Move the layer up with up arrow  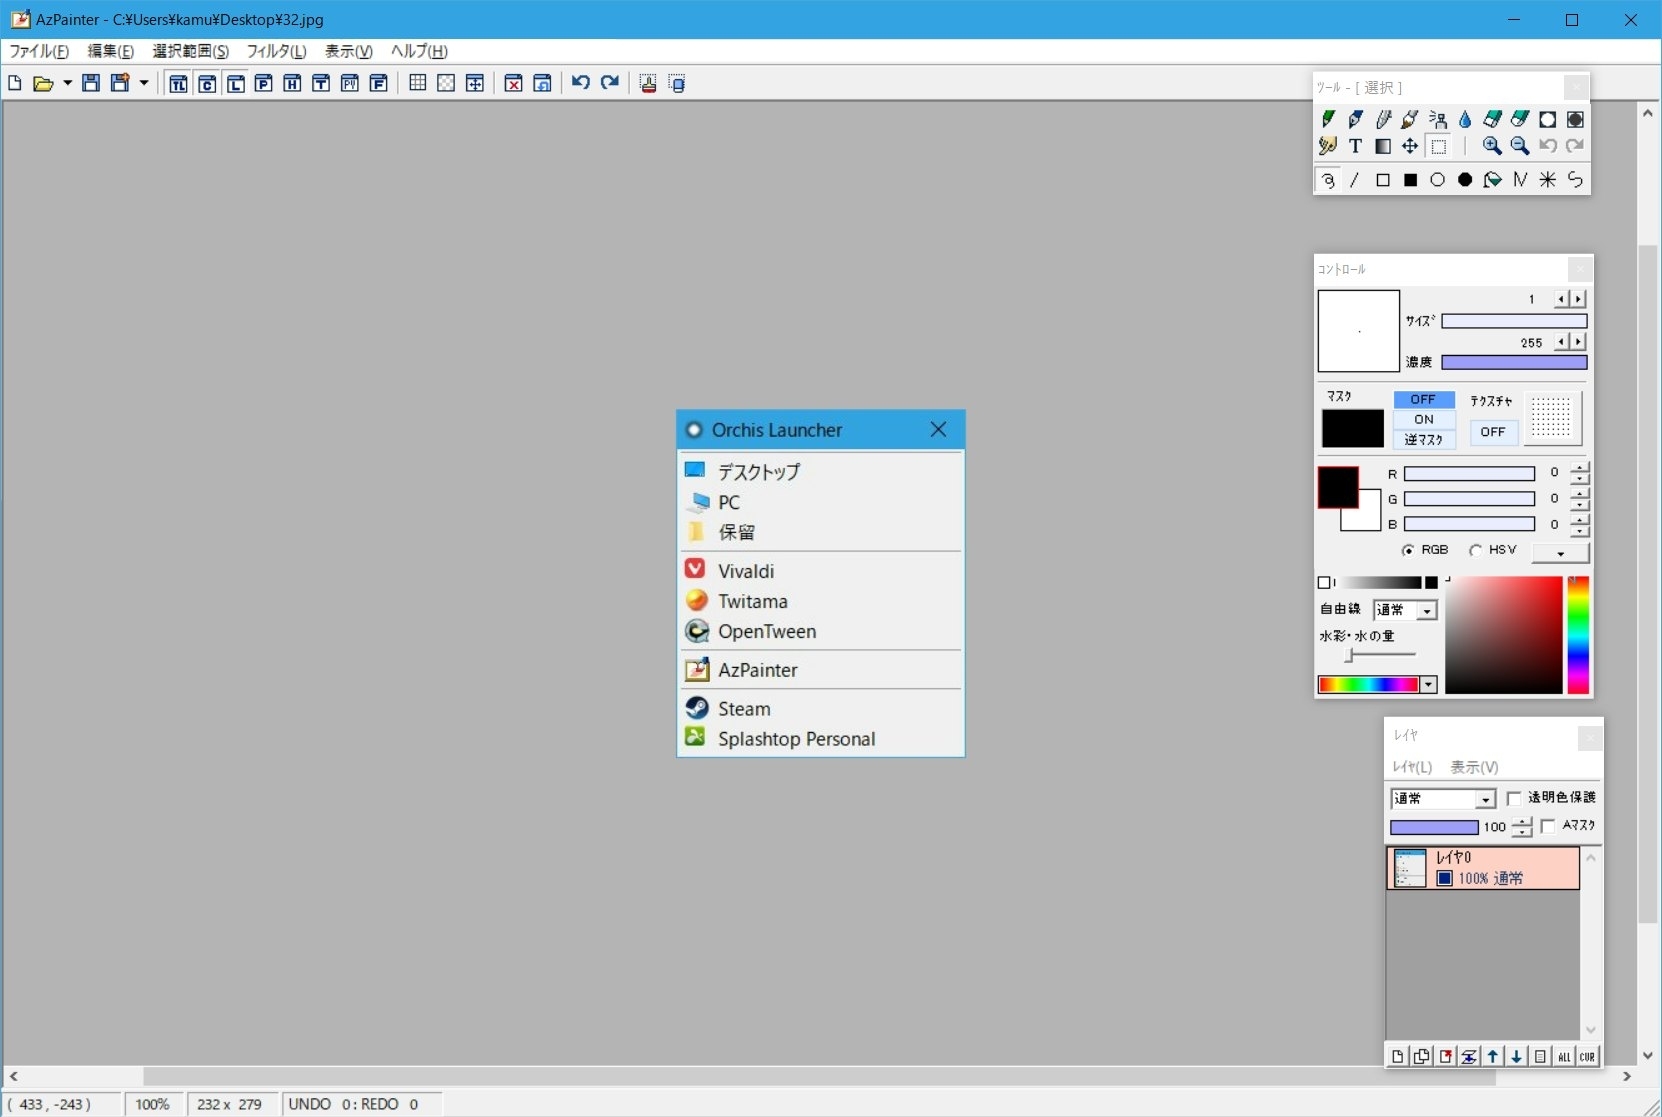coord(1493,1056)
